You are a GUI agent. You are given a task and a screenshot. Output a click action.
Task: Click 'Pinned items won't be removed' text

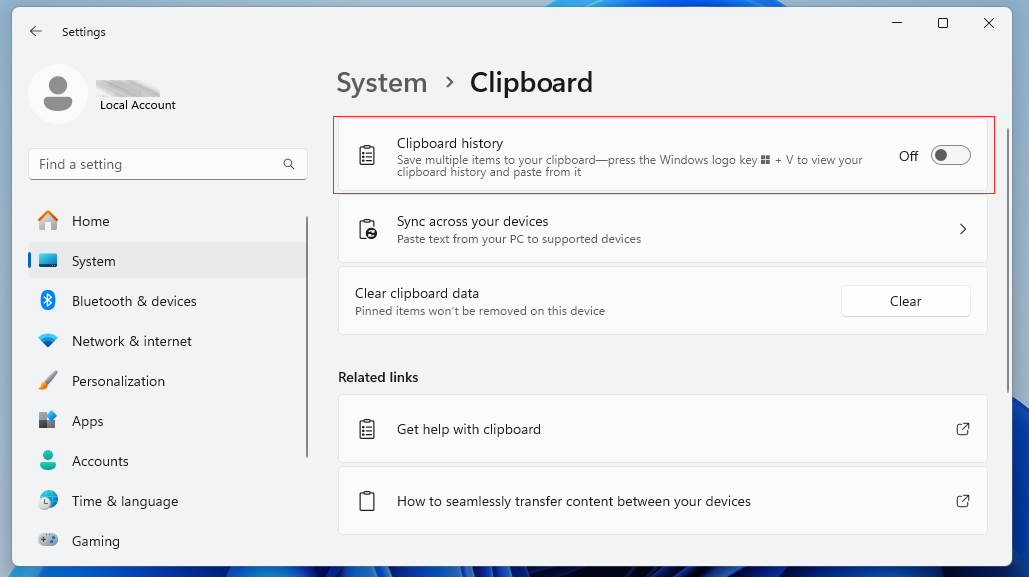click(480, 311)
